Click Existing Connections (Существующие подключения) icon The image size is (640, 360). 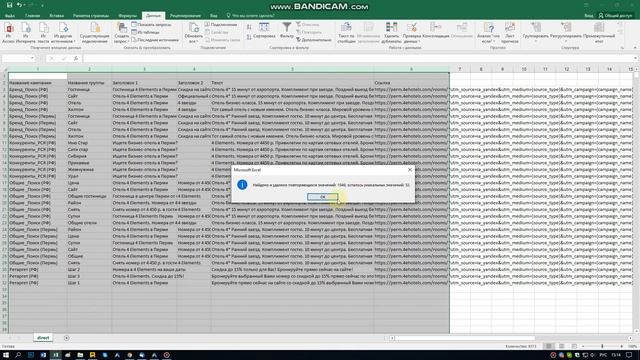pyautogui.click(x=95, y=33)
